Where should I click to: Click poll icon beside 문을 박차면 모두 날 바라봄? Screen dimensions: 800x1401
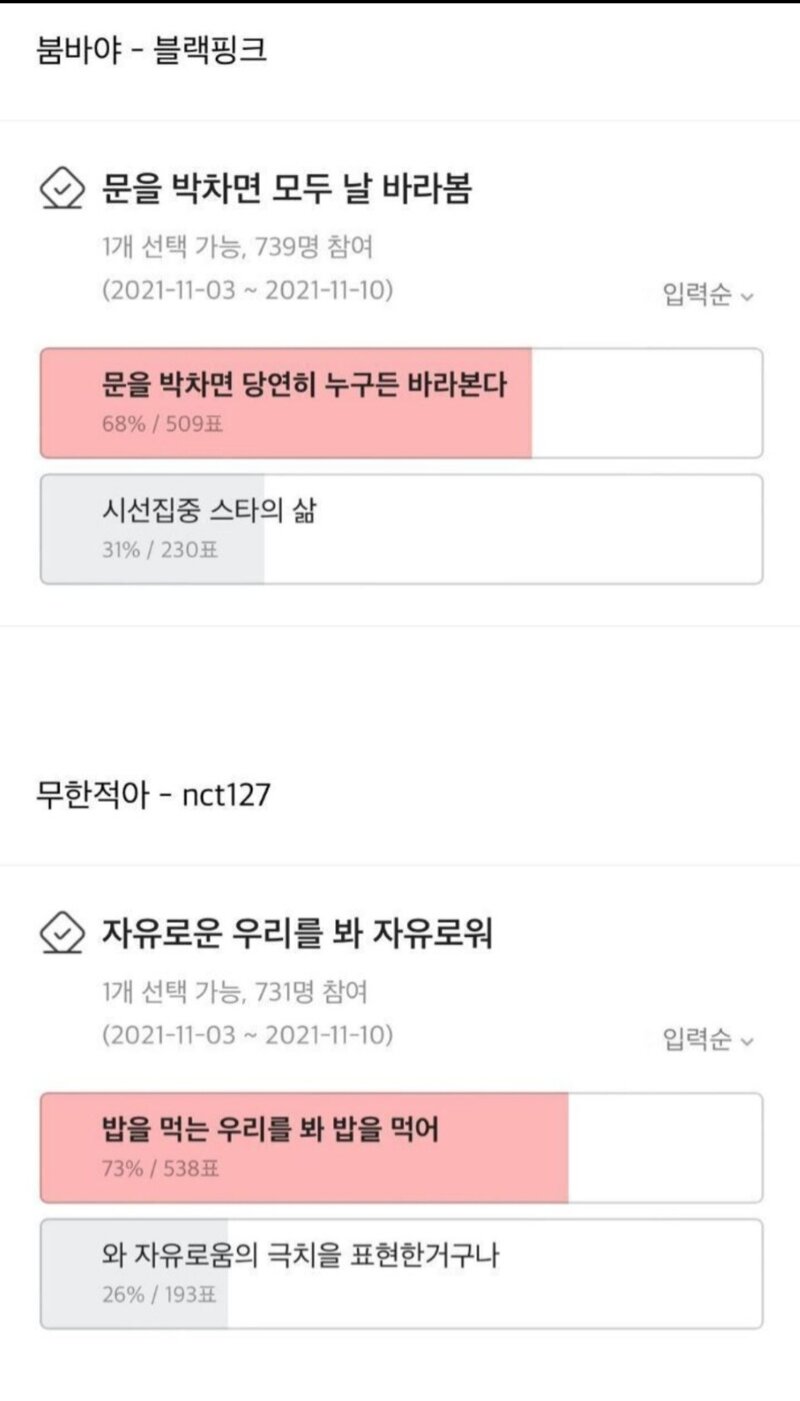61,189
